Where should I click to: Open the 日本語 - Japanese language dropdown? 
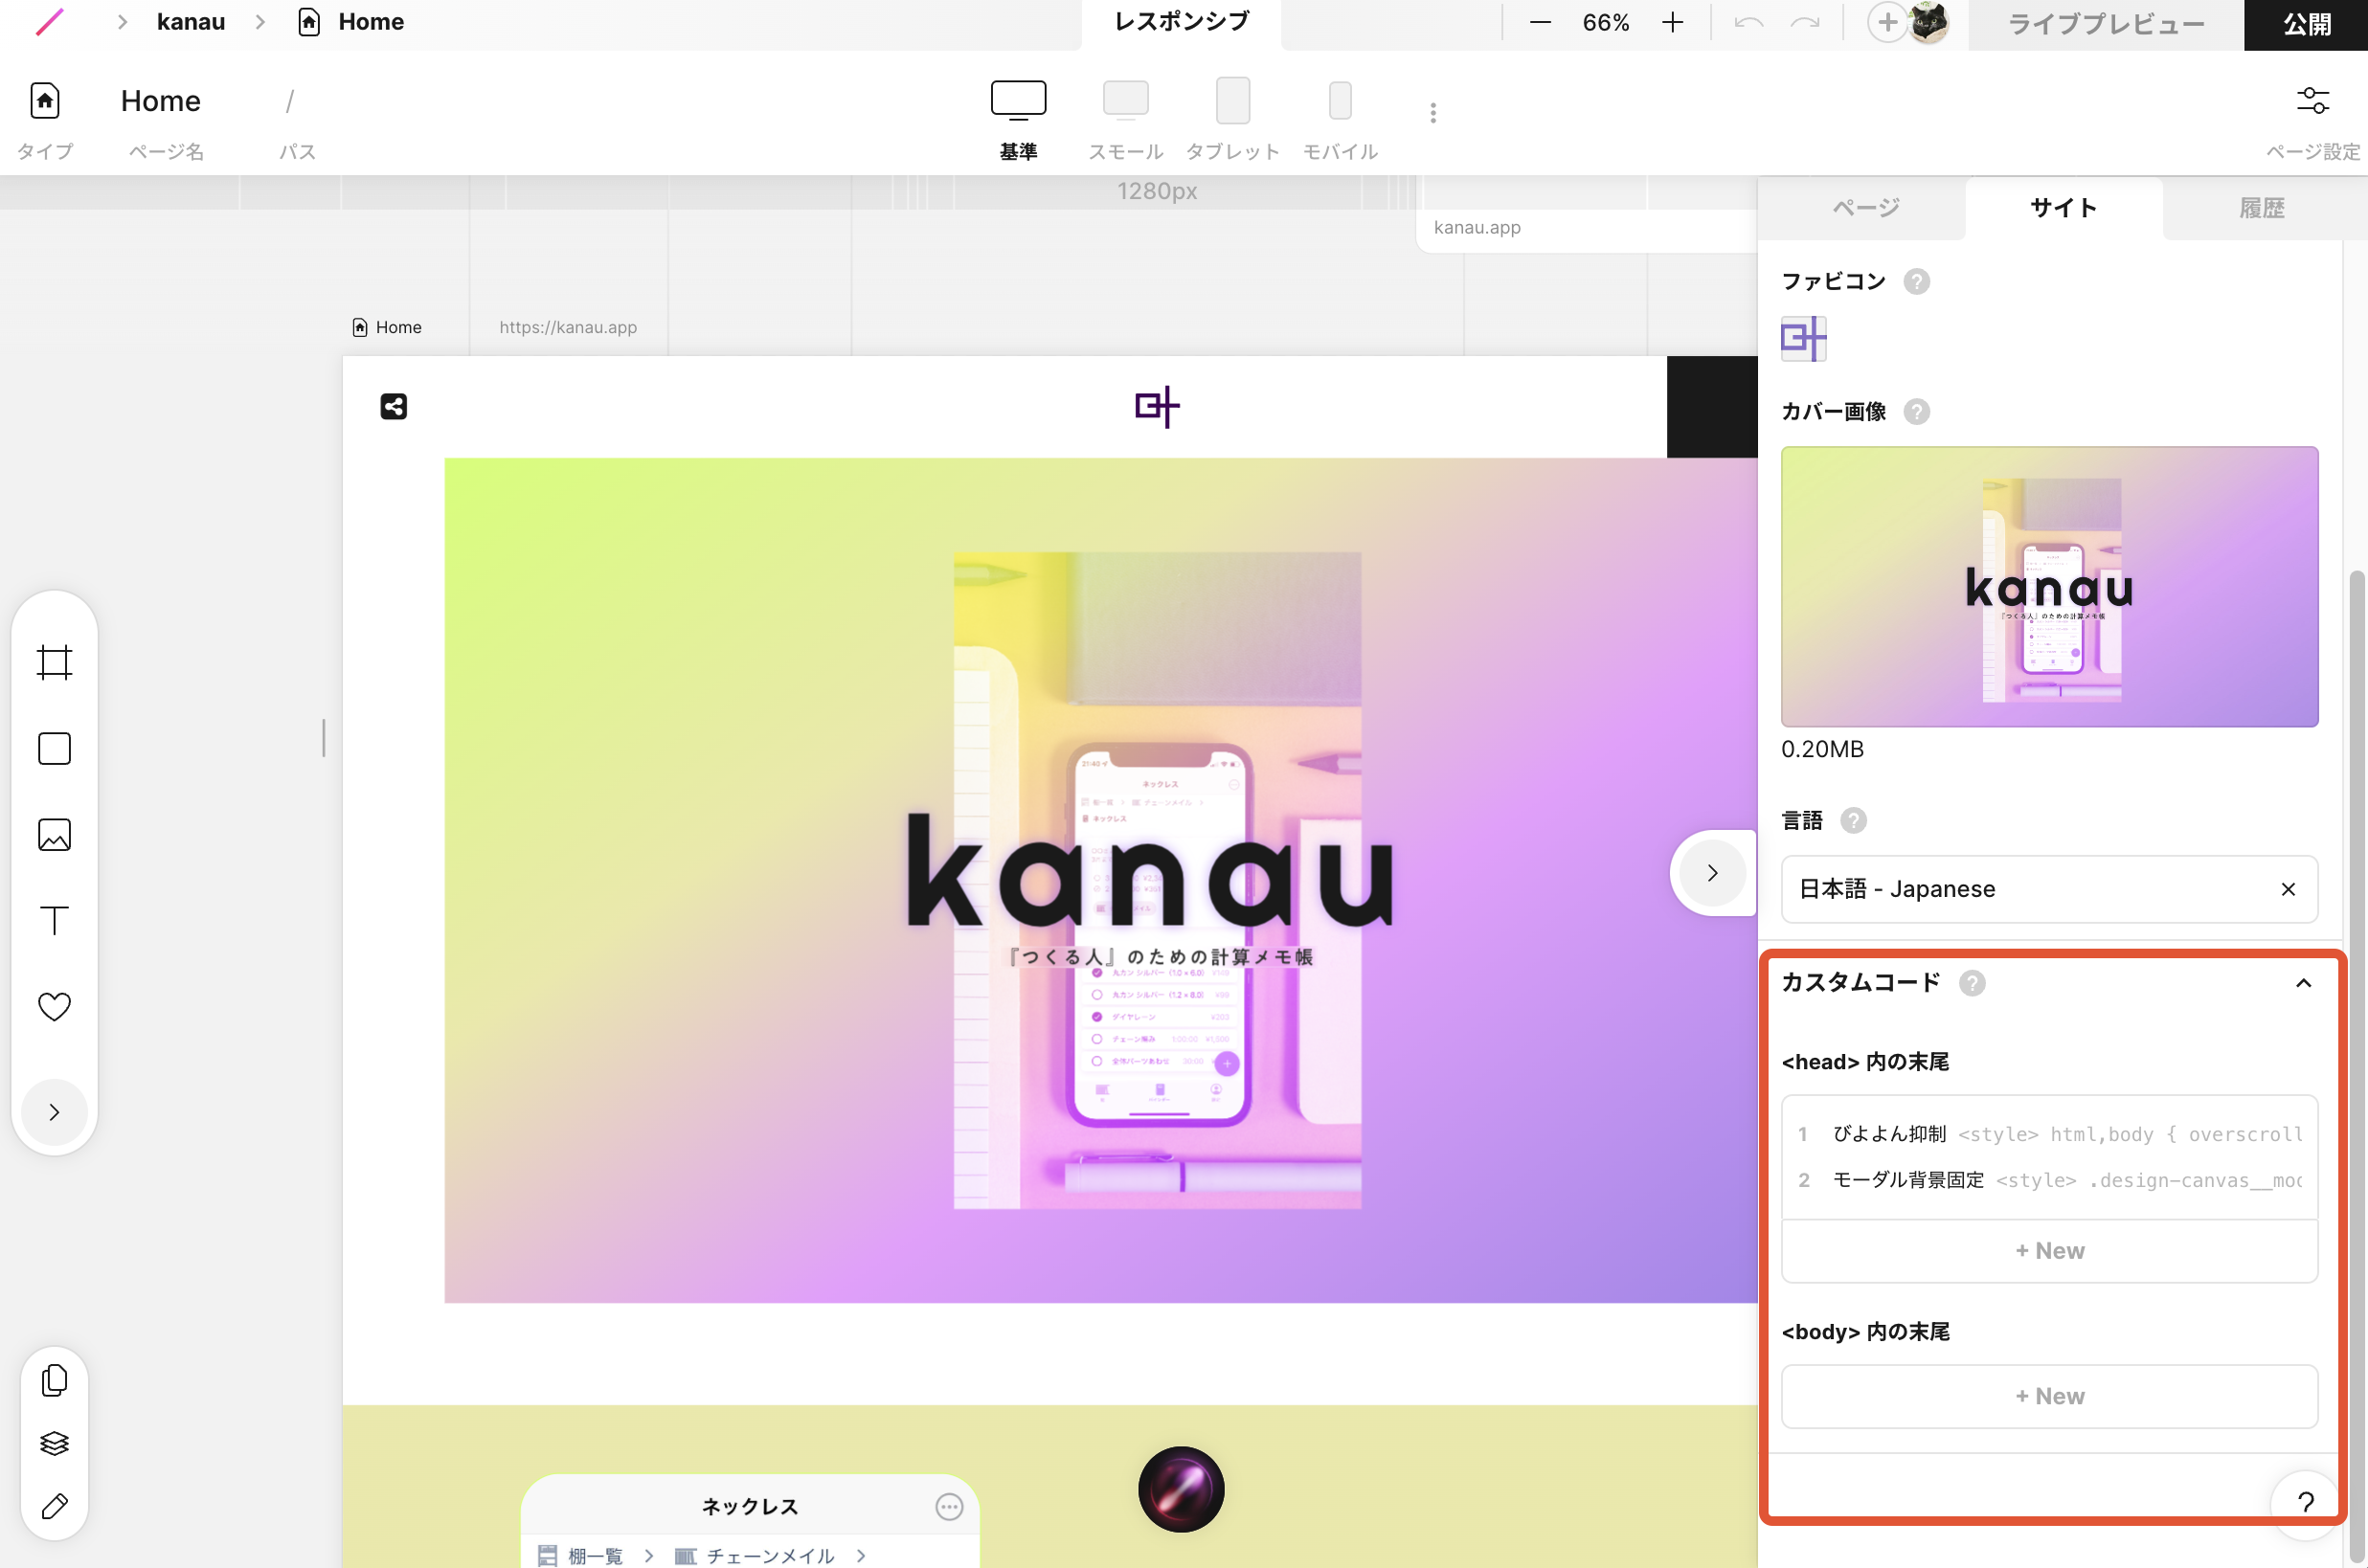tap(2049, 889)
